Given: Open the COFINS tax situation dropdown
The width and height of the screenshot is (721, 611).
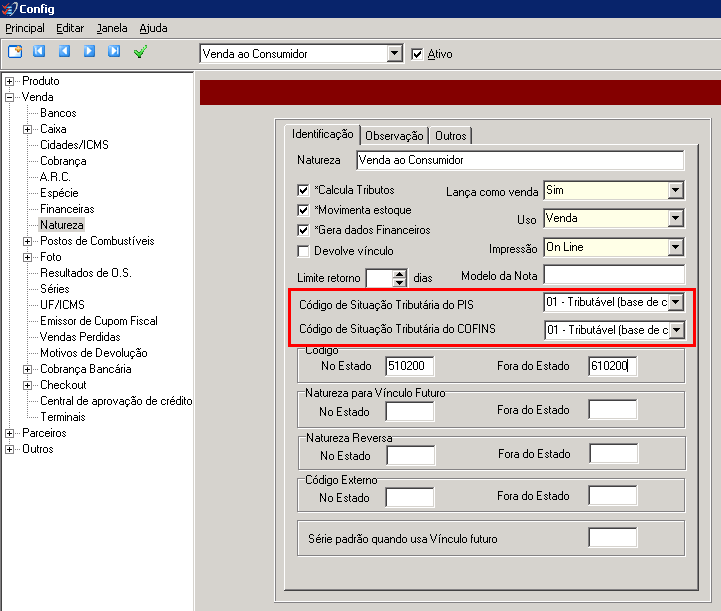Looking at the screenshot, I should (x=676, y=330).
